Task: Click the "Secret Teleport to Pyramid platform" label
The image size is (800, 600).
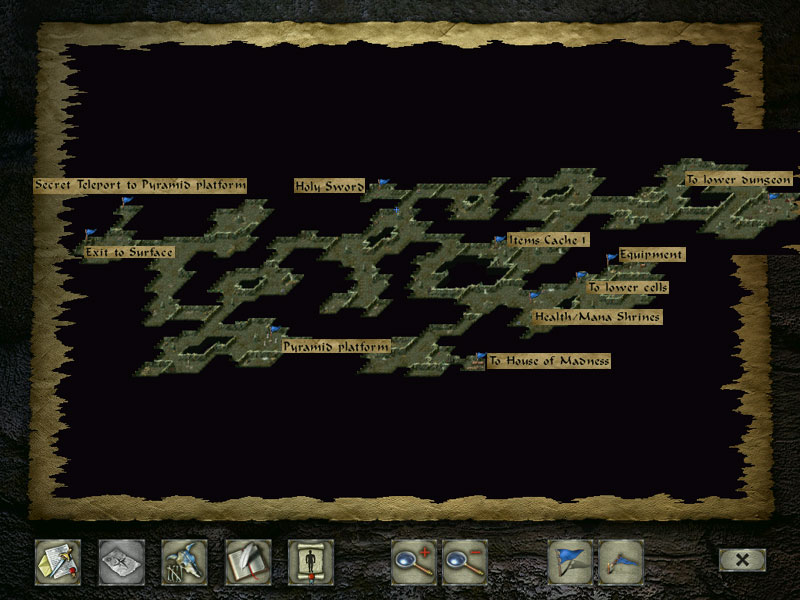Action: [140, 185]
